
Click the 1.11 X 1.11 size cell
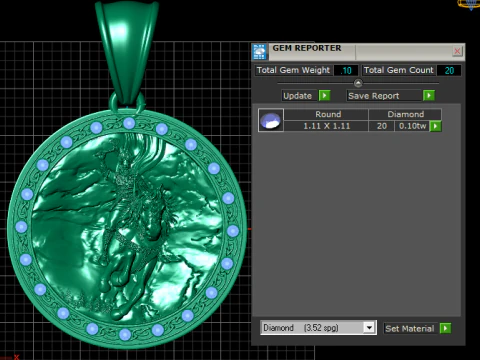point(326,126)
